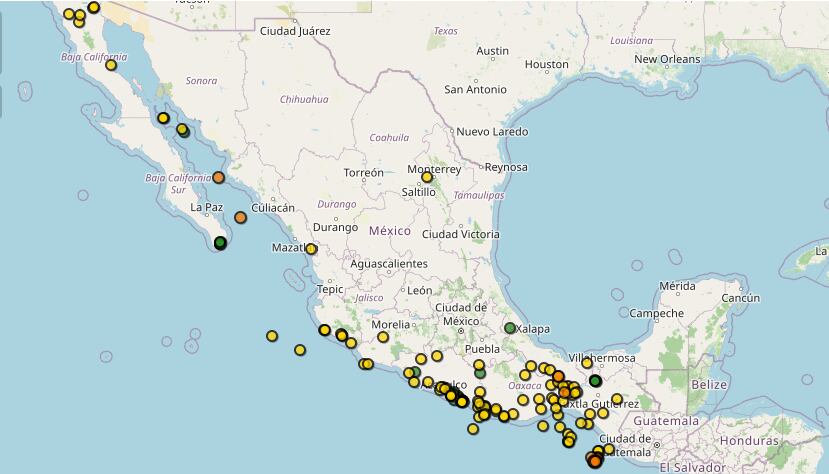829x474 pixels.
Task: Click the yellow marker under Baja California label
Action: point(111,65)
